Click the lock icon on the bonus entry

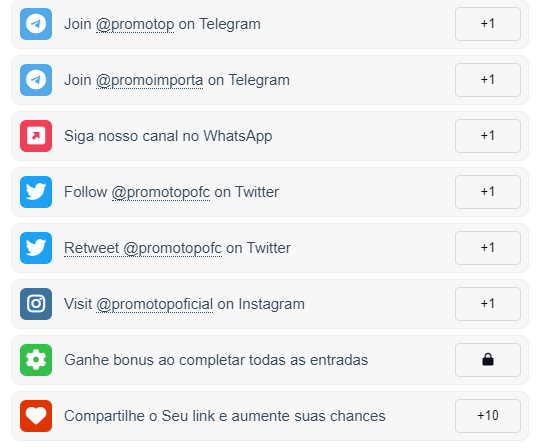pos(488,360)
